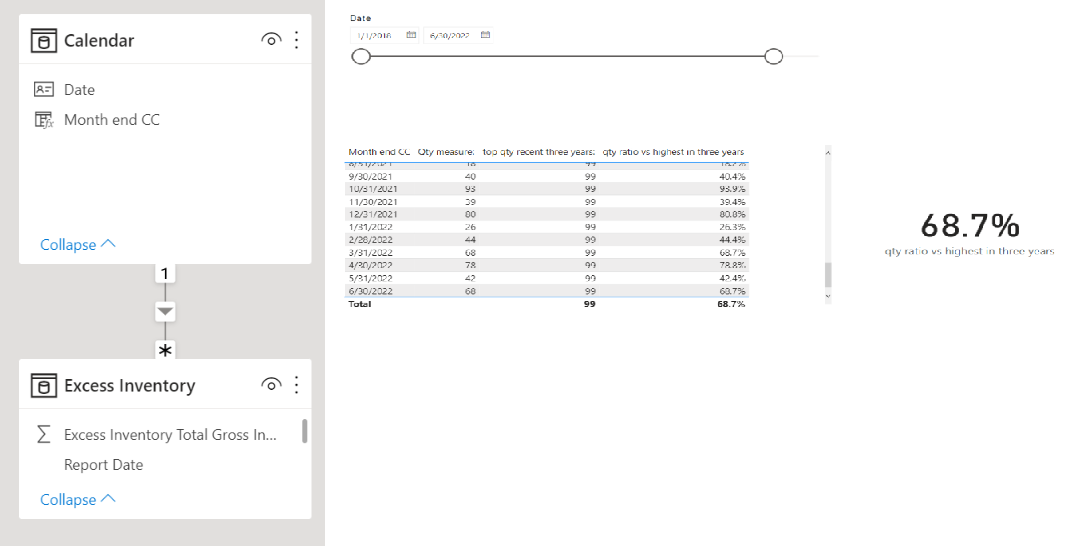1081x548 pixels.
Task: Select the 6/30/2022 row date cell
Action: click(x=370, y=292)
